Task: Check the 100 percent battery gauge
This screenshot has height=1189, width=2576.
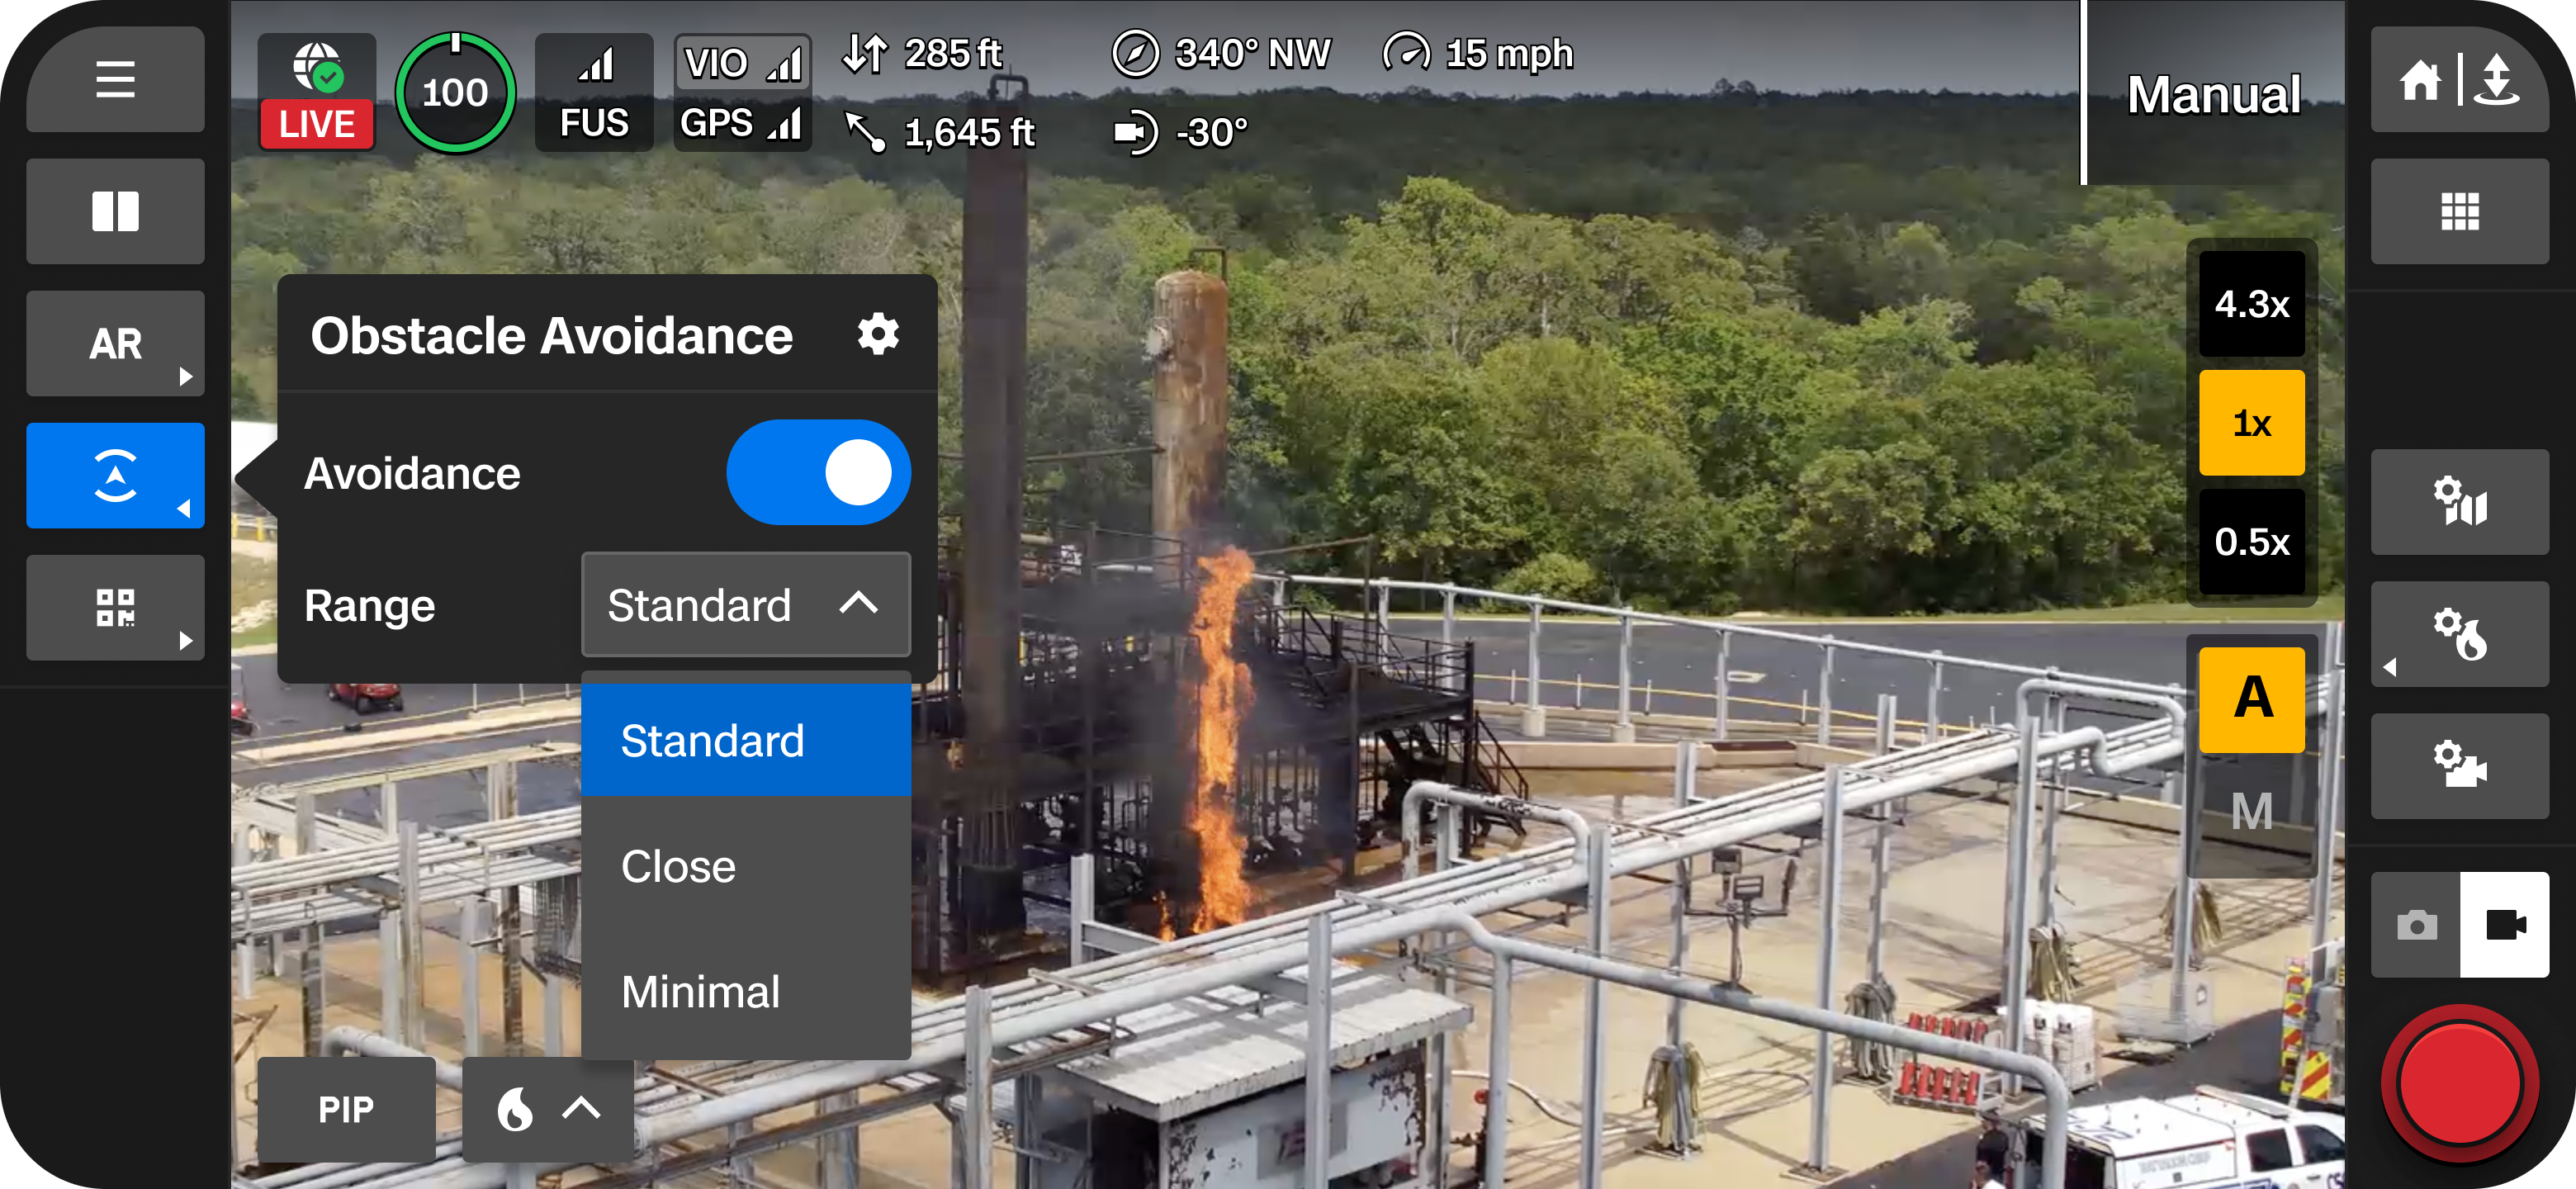Action: [455, 92]
